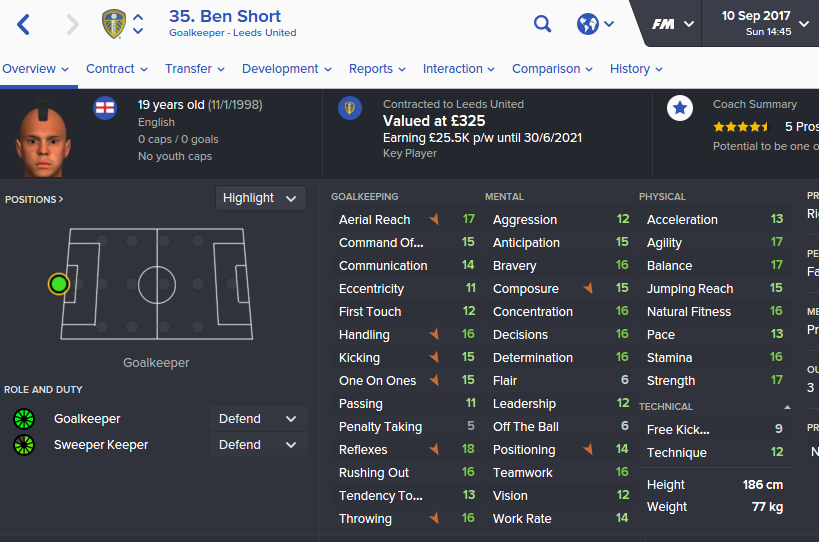Screen dimensions: 819x542
Task: Select the Goalkeeper role suitability icon
Action: pyautogui.click(x=24, y=419)
